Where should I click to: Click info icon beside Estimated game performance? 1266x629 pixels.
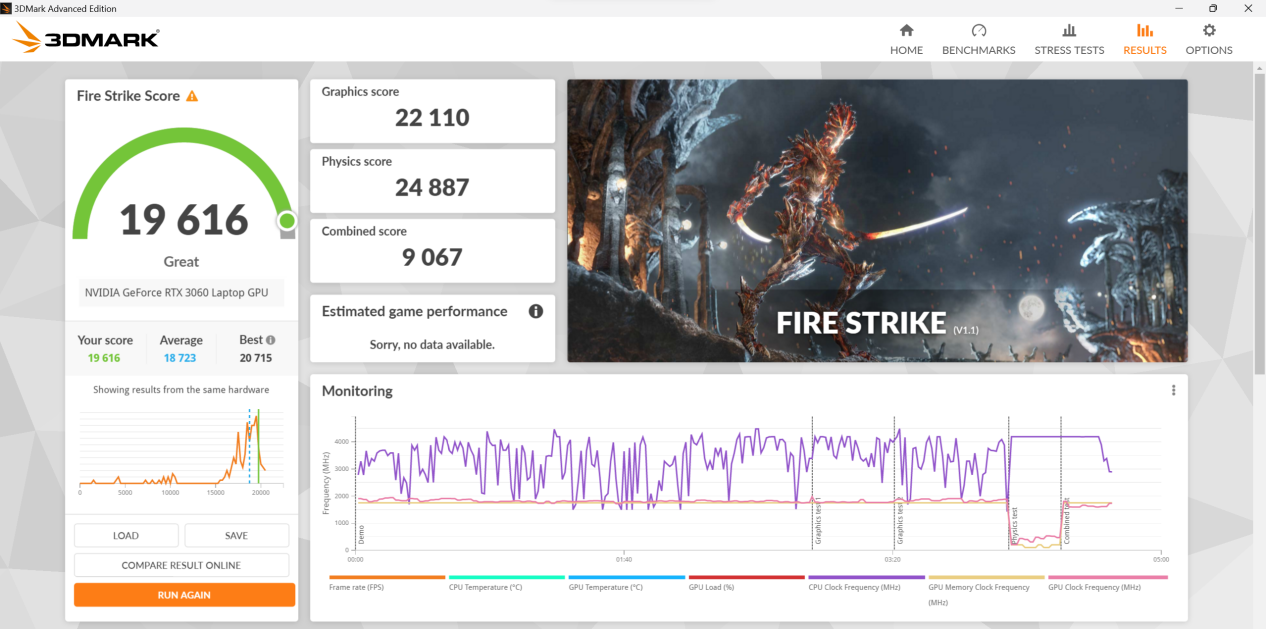point(535,311)
